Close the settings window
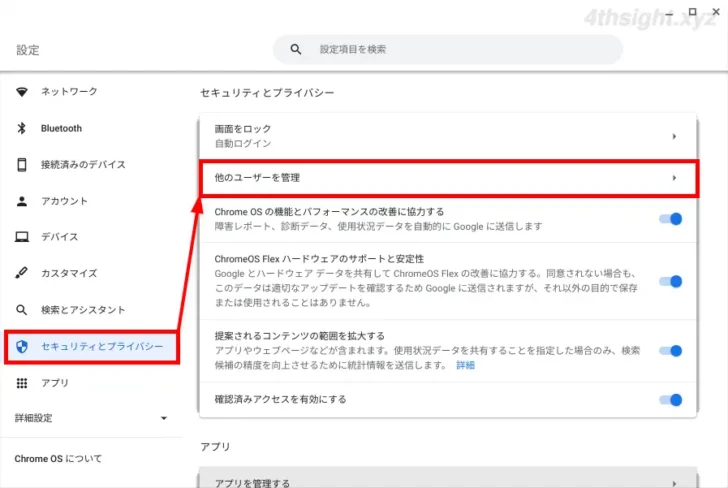This screenshot has height=488, width=728. (716, 12)
